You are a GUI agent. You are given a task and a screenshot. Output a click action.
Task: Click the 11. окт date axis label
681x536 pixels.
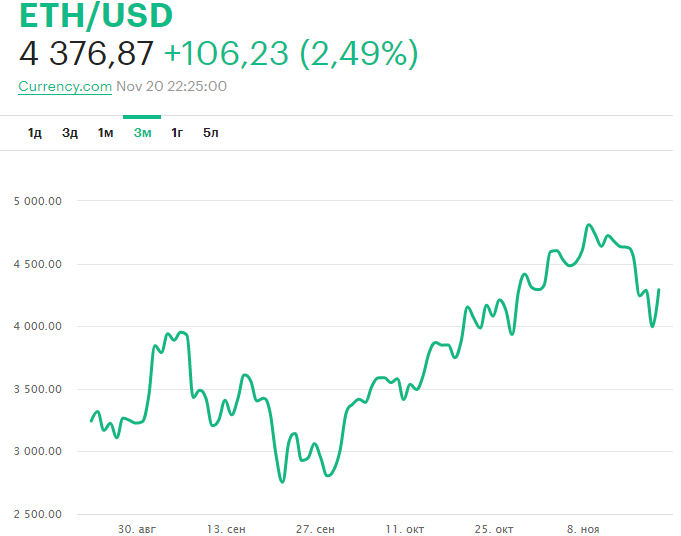coord(404,528)
